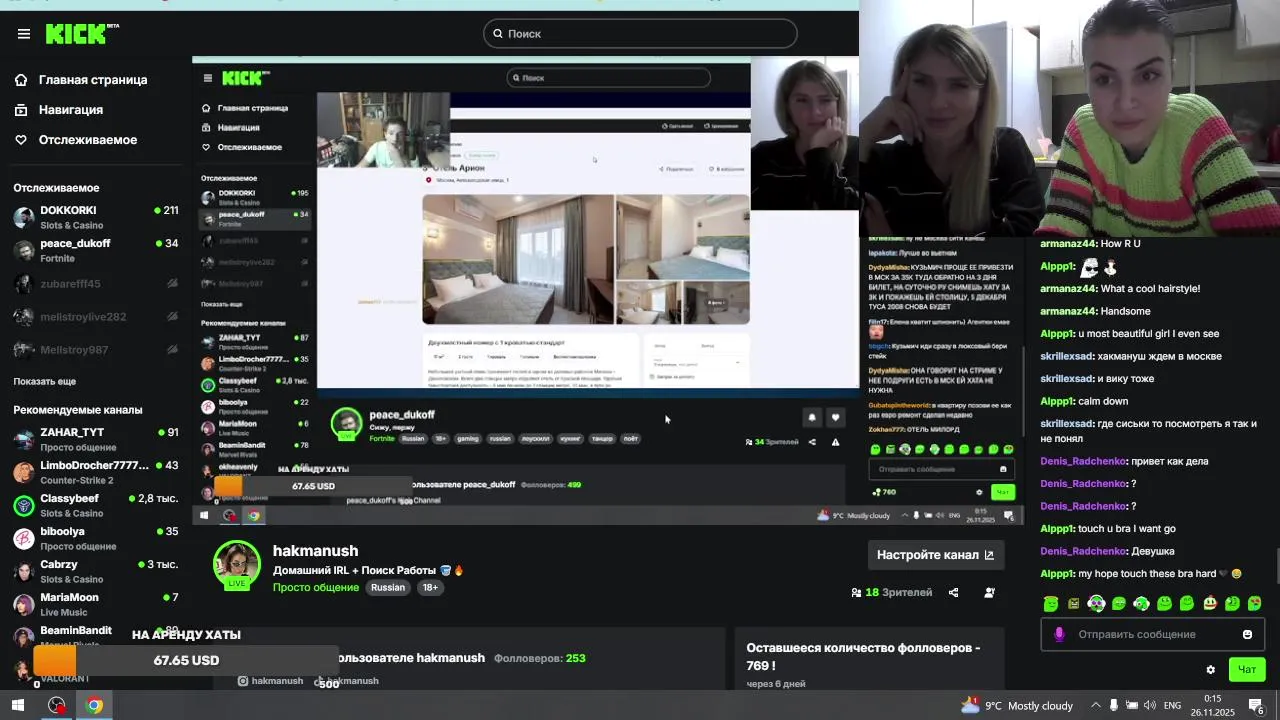Open the Windows Start menu
1280x720 pixels.
18,705
